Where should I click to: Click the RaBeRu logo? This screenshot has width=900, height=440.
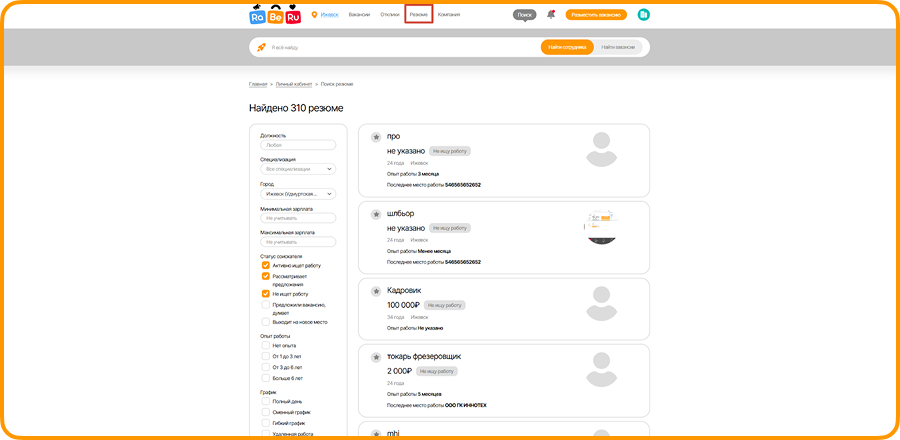[275, 15]
